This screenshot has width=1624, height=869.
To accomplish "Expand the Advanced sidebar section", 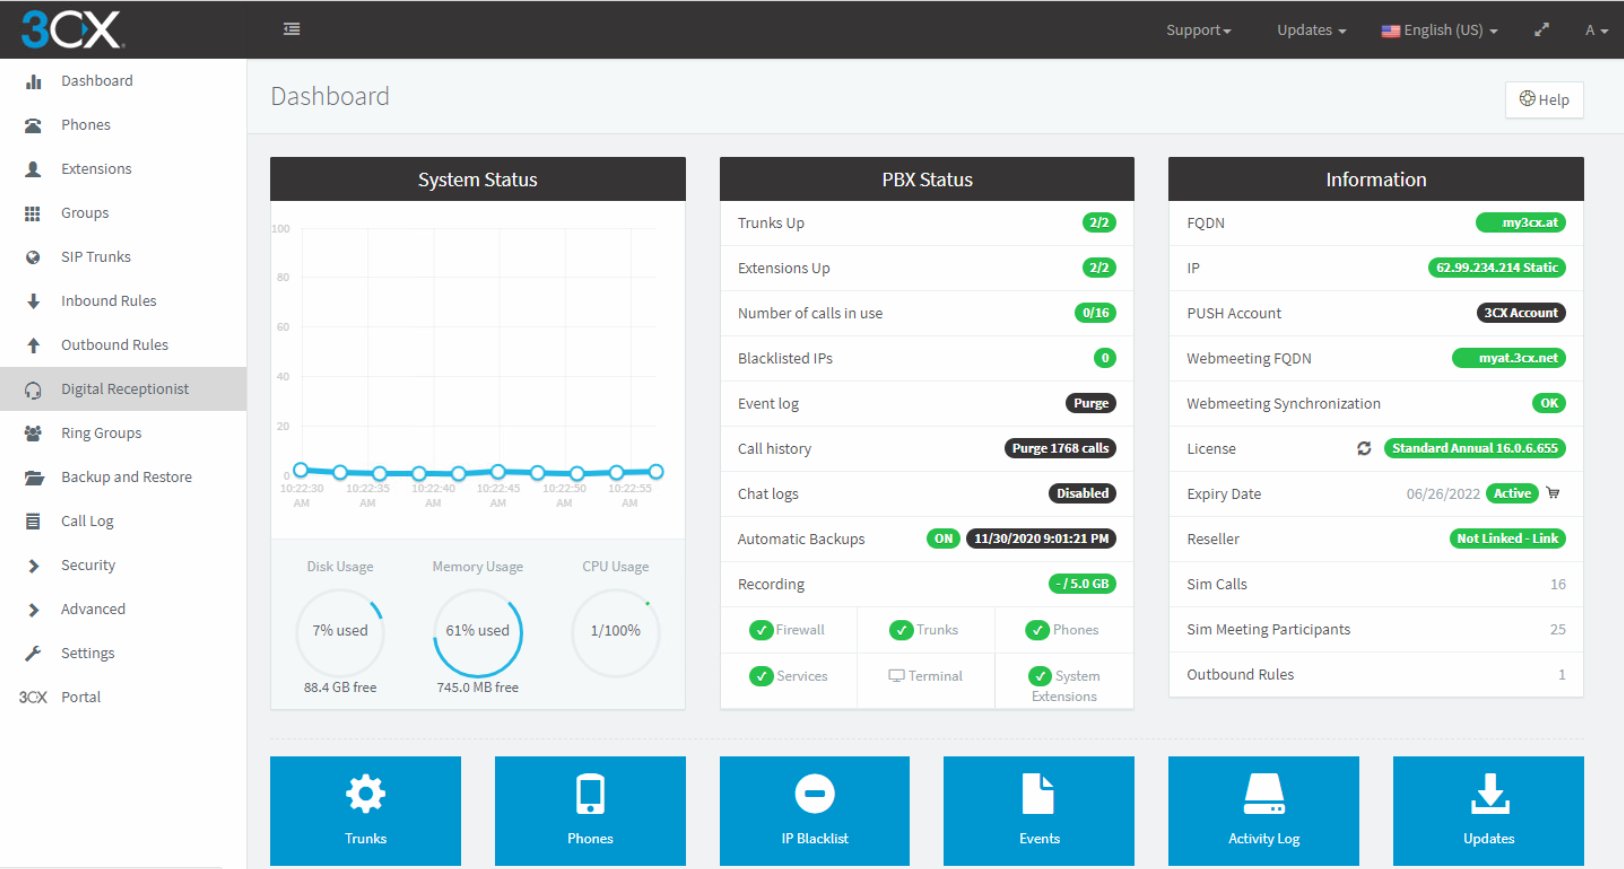I will tap(123, 609).
